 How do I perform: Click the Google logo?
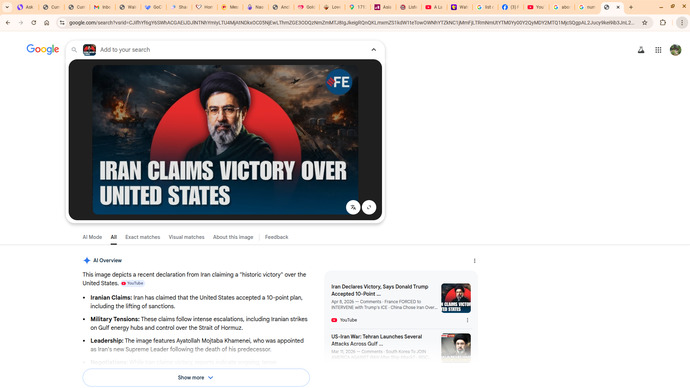pyautogui.click(x=43, y=49)
